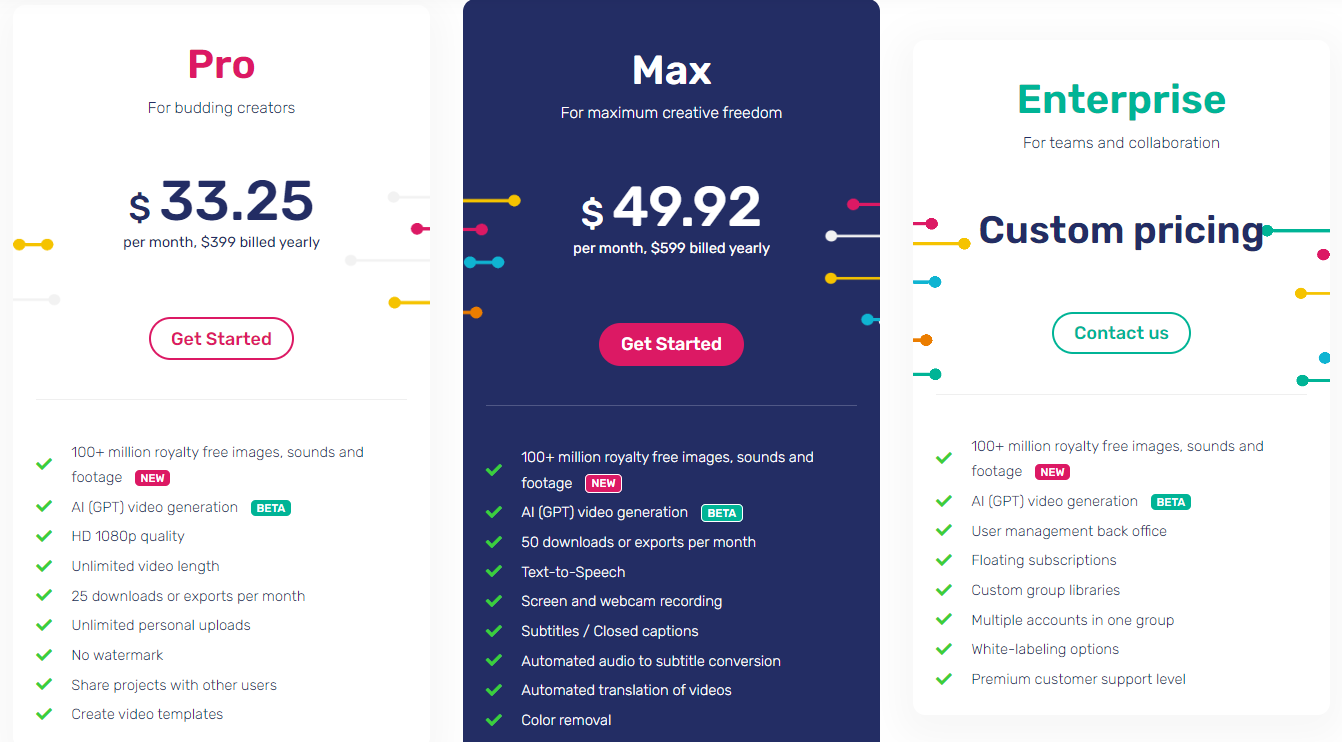Click the NEW badge in the Enterprise list
This screenshot has width=1342, height=742.
[1052, 472]
